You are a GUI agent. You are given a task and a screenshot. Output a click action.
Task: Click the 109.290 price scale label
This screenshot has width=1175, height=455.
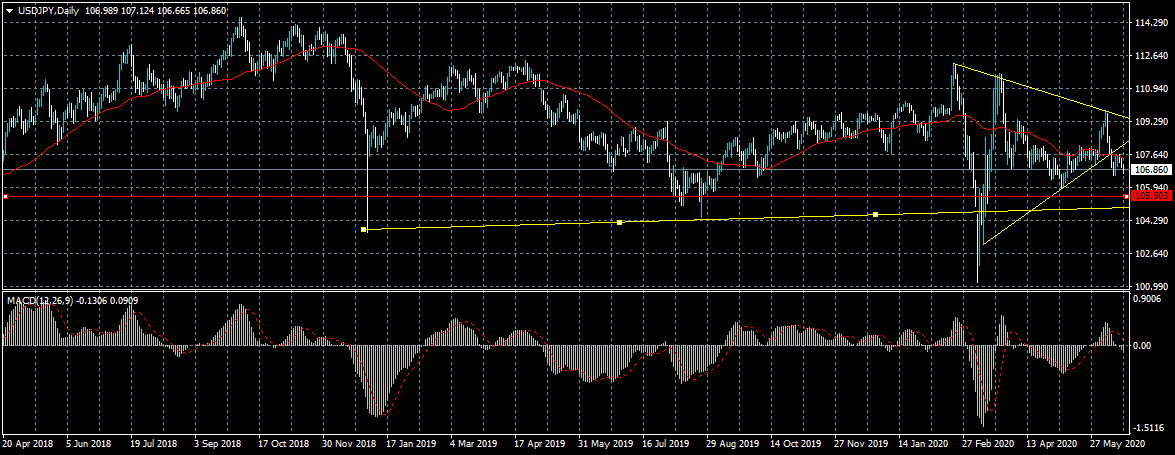tap(1153, 121)
